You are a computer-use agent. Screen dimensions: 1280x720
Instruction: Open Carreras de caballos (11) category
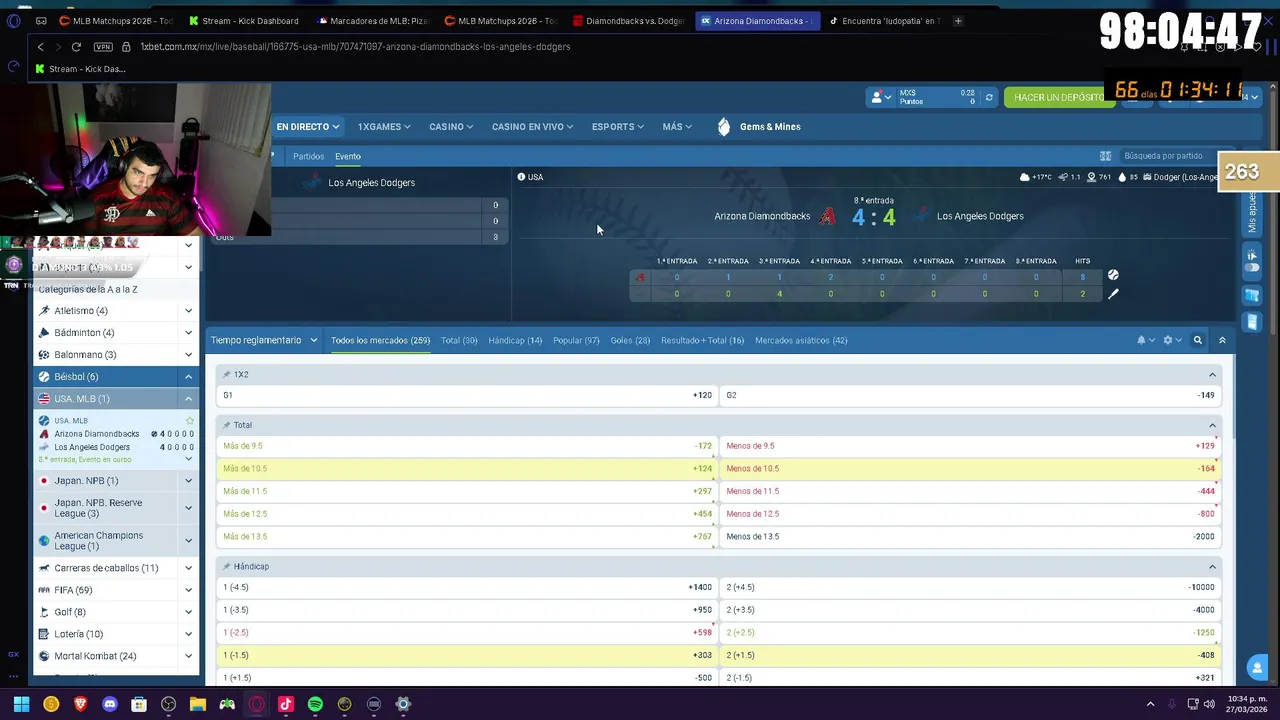point(116,568)
